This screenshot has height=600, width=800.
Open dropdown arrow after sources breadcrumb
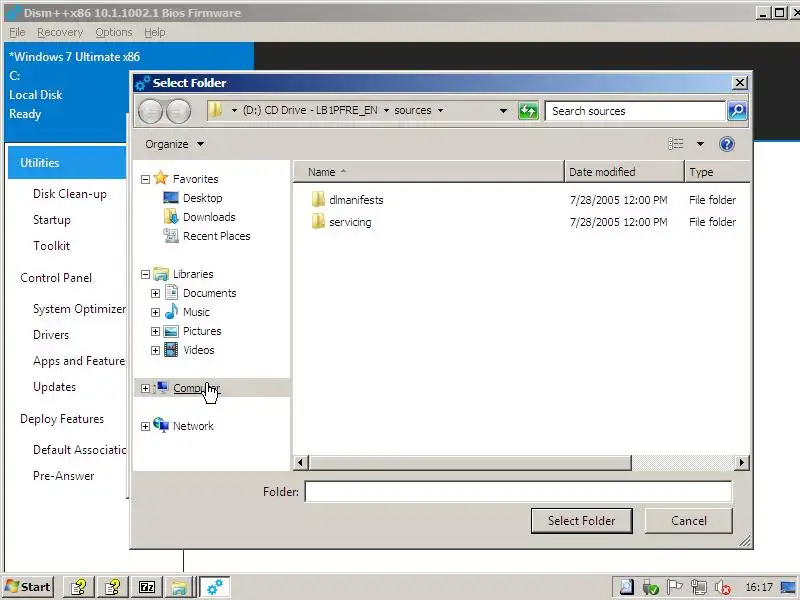(x=440, y=110)
